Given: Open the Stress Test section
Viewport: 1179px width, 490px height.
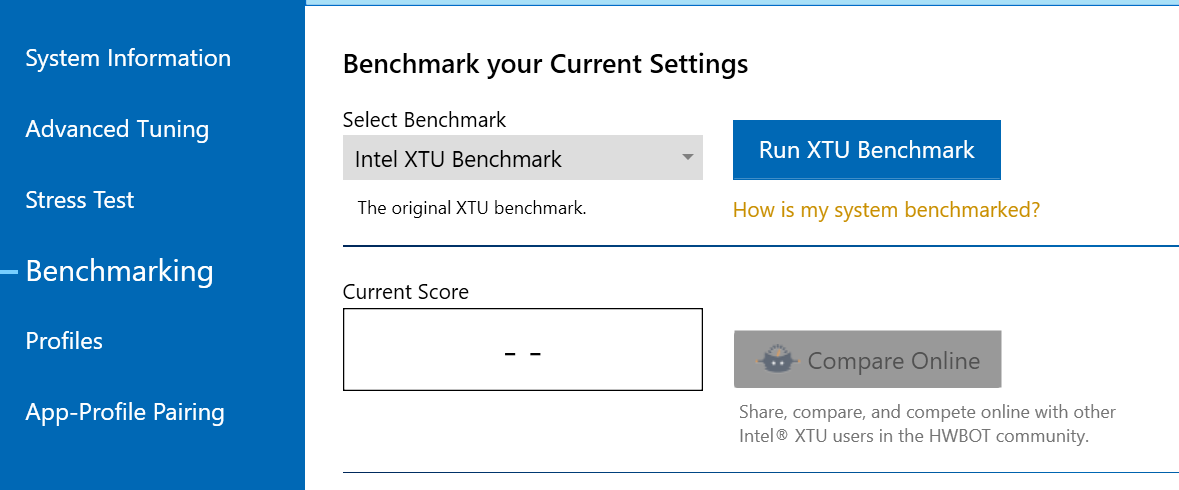Looking at the screenshot, I should [80, 200].
